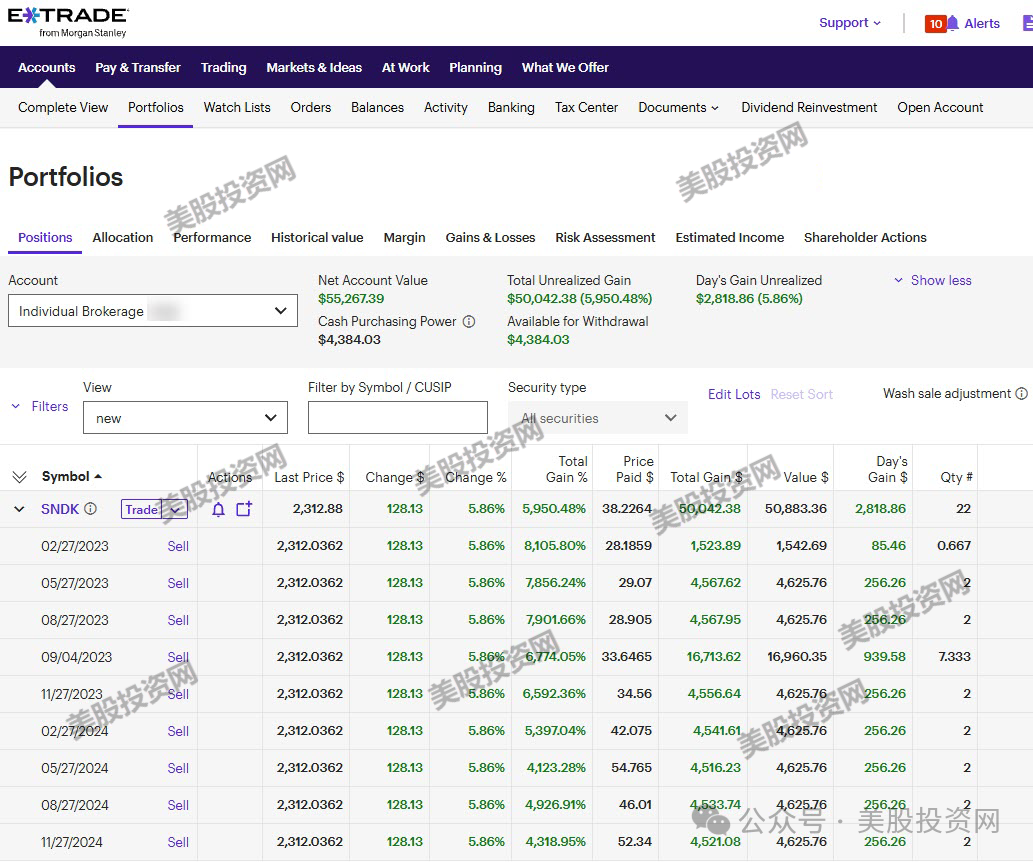Screen dimensions: 1033x862
Task: Open the Tax Center tab
Action: 586,107
